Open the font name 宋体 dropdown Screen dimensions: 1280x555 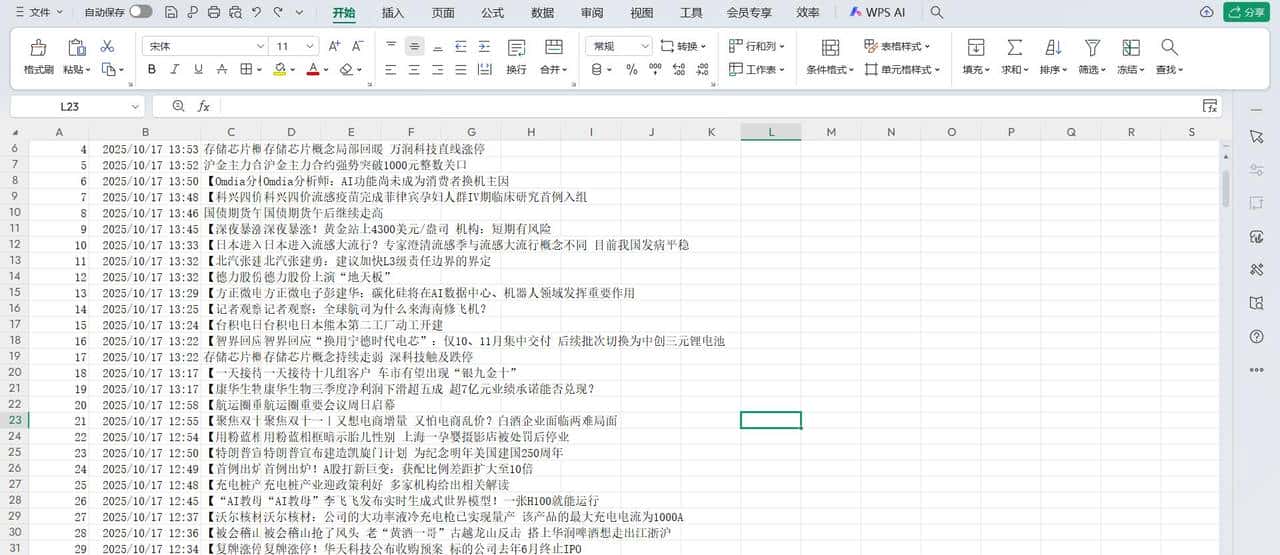tap(260, 46)
